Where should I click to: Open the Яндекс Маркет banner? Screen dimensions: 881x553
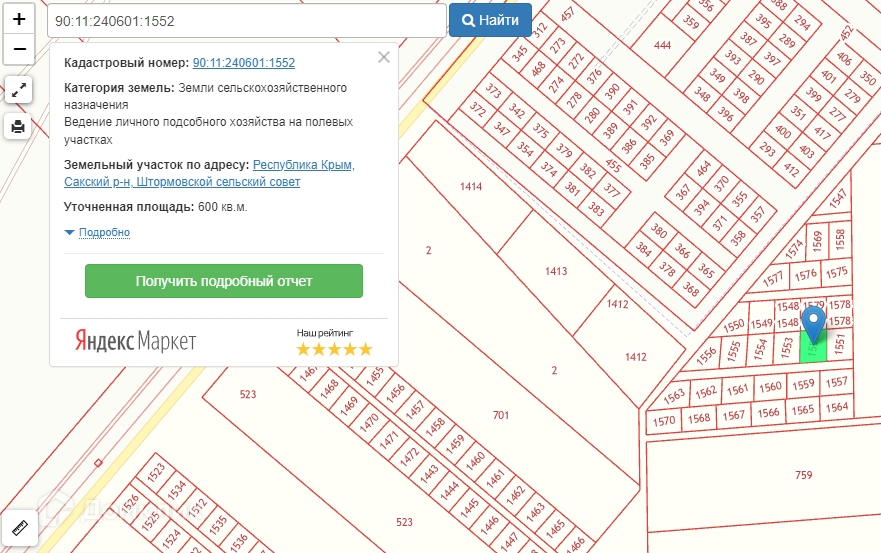pos(136,341)
